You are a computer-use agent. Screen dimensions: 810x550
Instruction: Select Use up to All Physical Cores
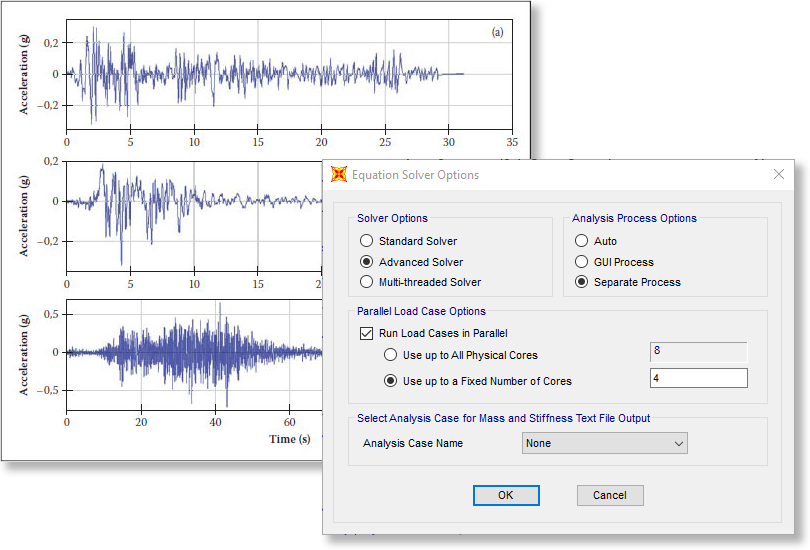(391, 355)
